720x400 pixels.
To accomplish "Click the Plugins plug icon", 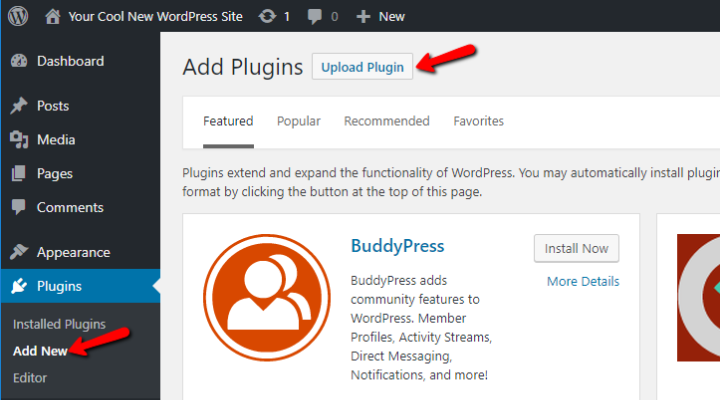I will tap(19, 286).
